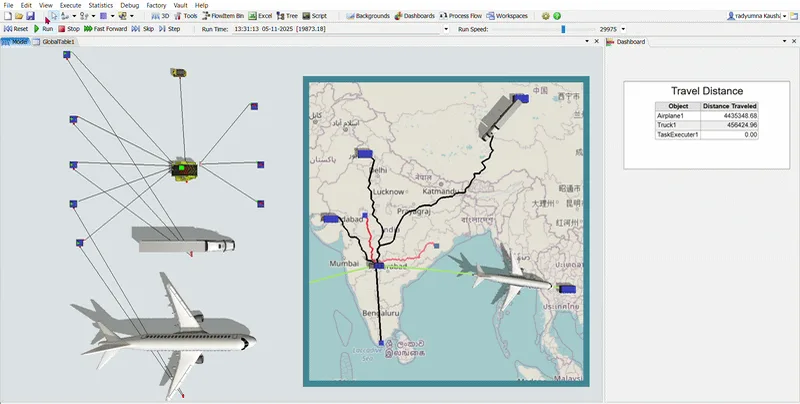Open the View menu
Screen dimensions: 800x404
pos(45,5)
